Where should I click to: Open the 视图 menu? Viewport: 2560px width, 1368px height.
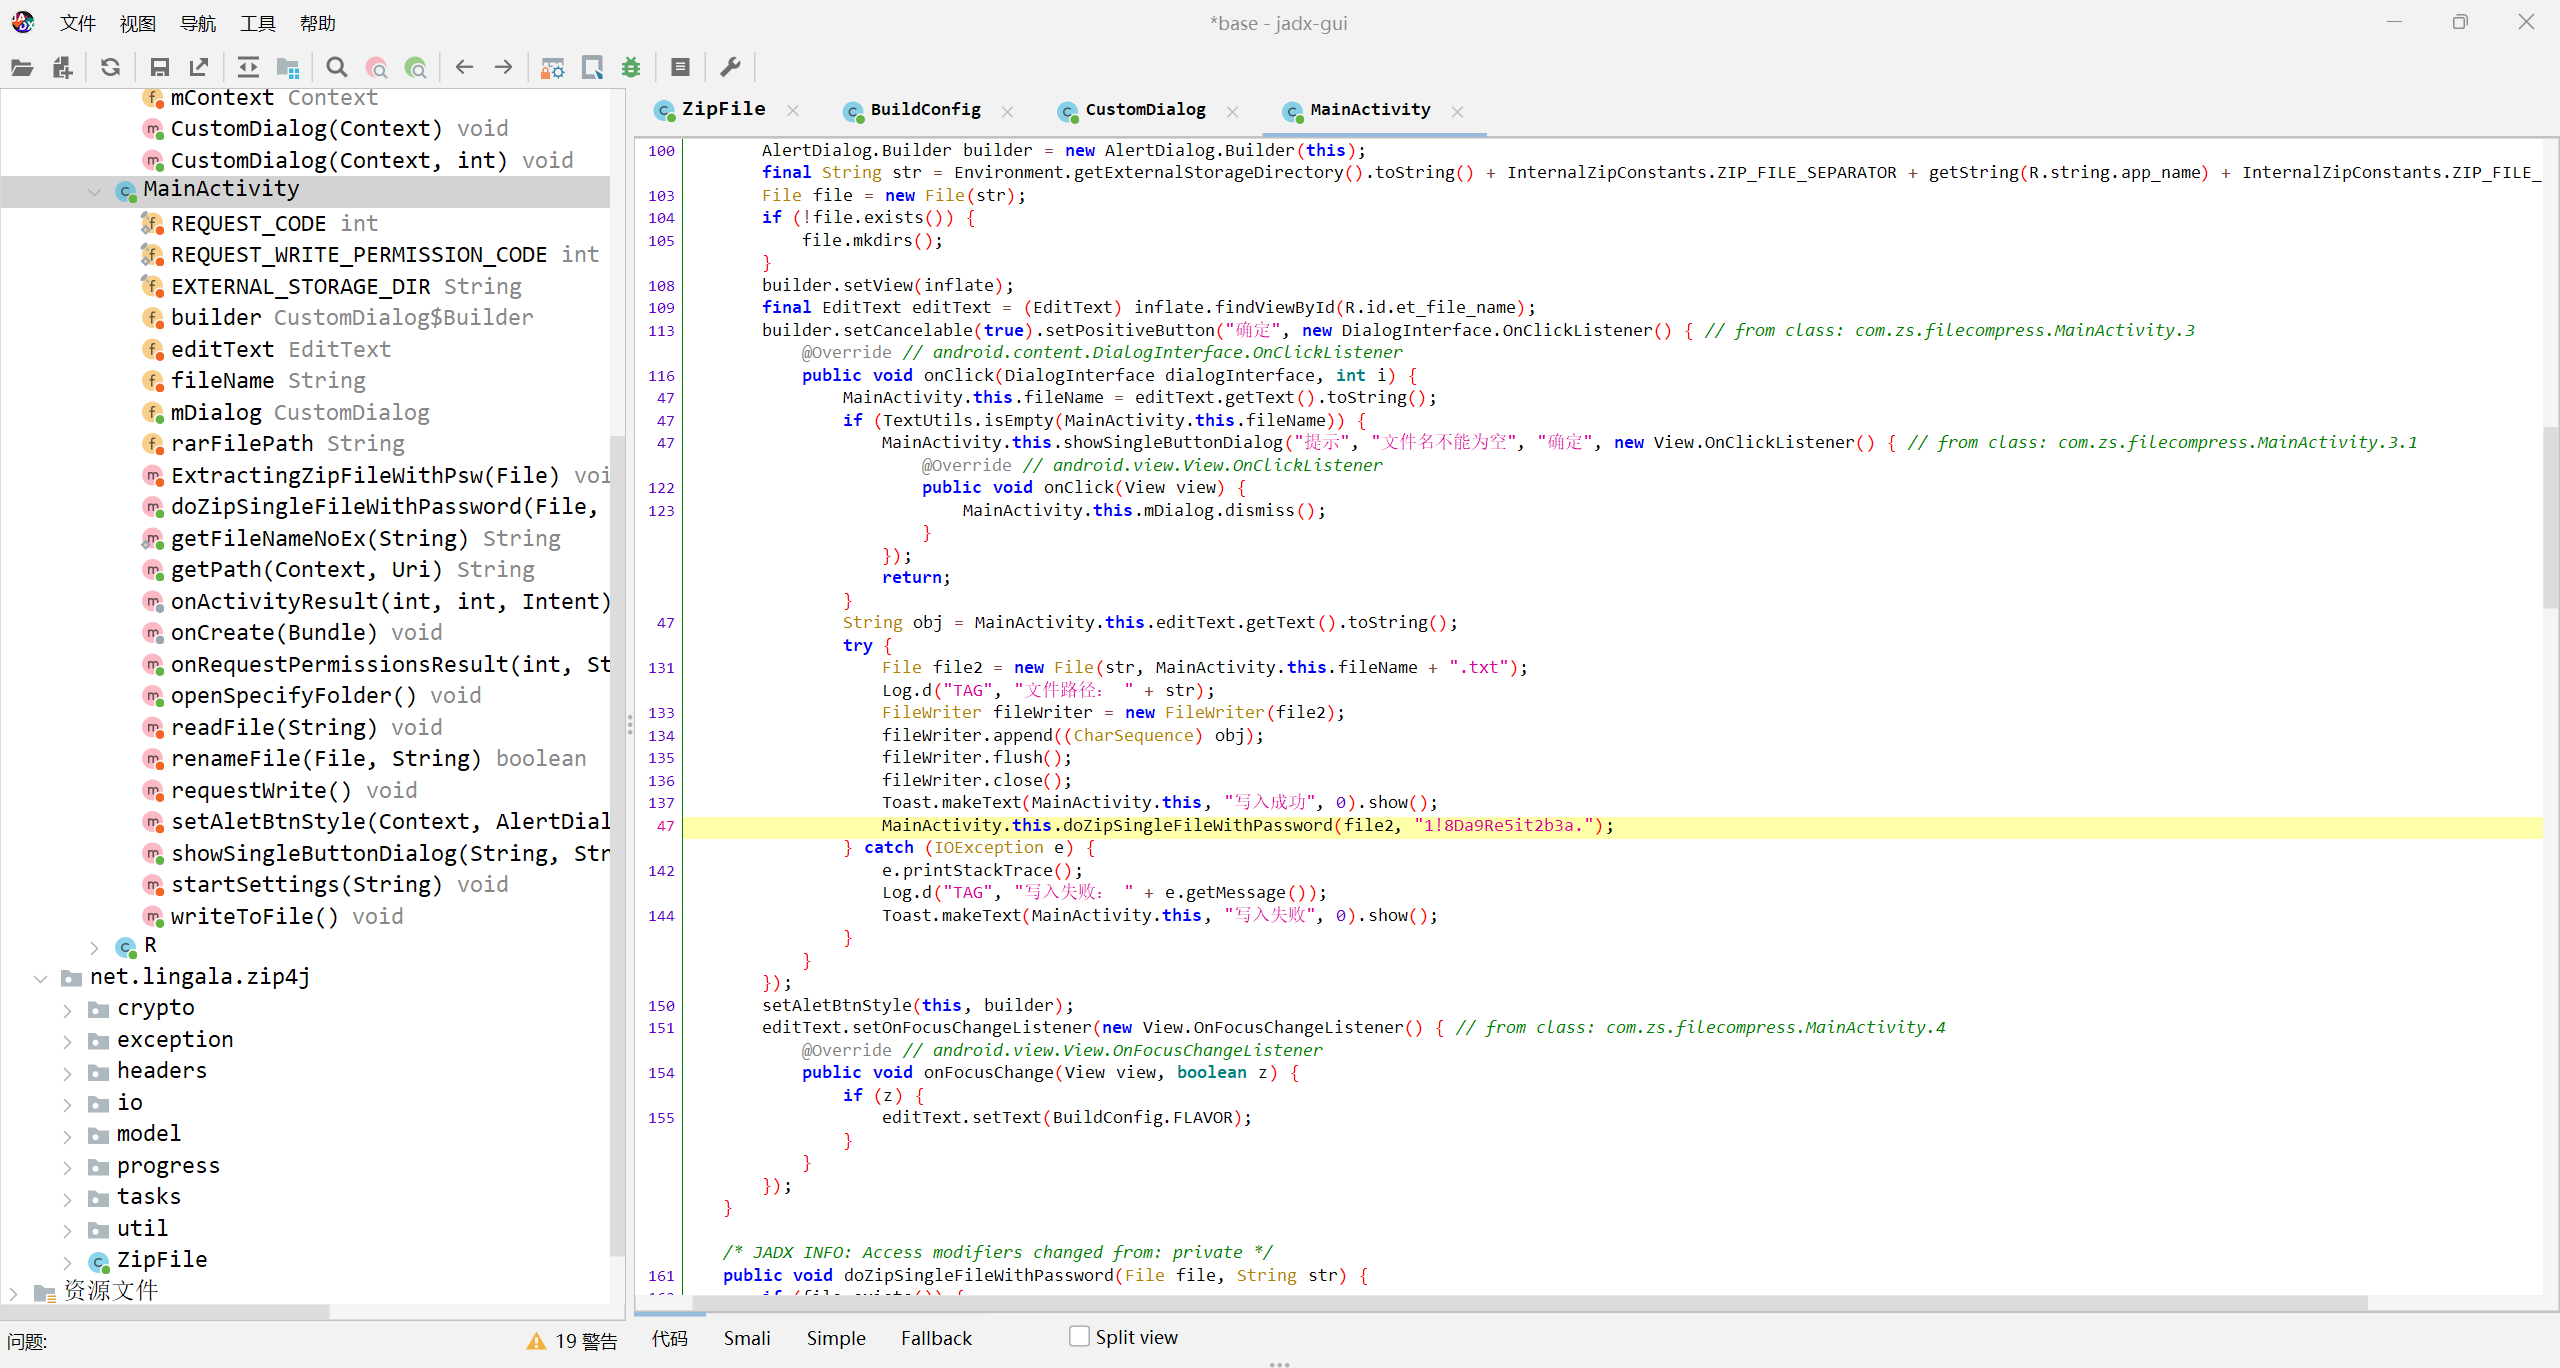138,23
